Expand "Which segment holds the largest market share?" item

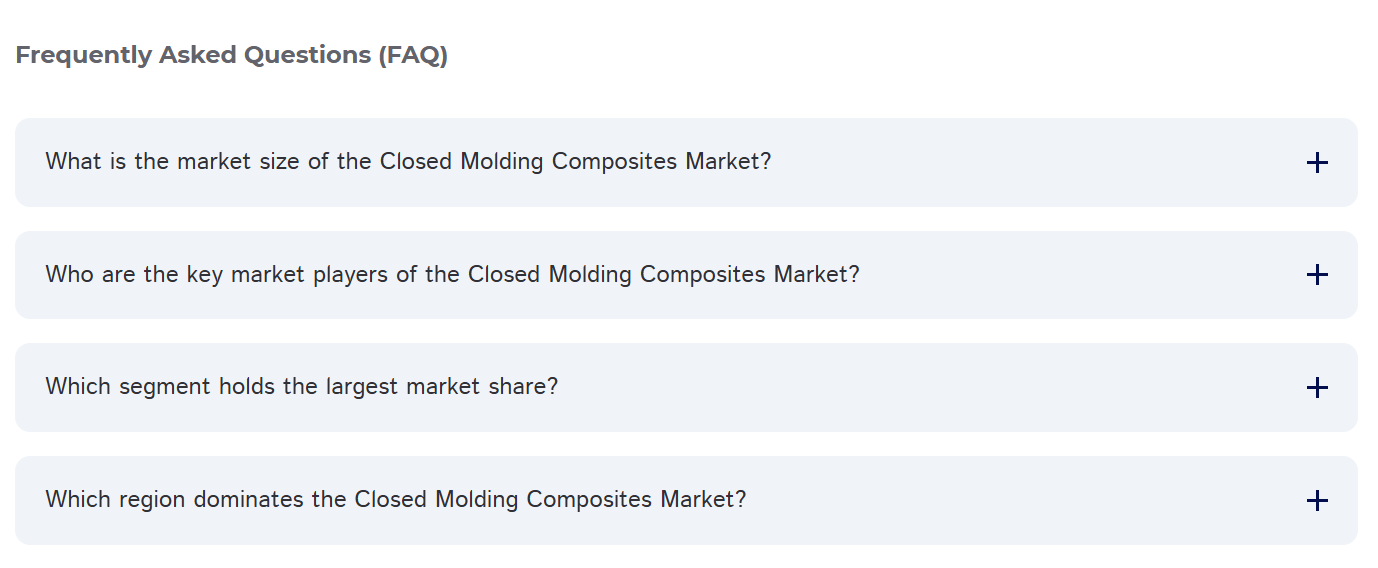pos(686,388)
